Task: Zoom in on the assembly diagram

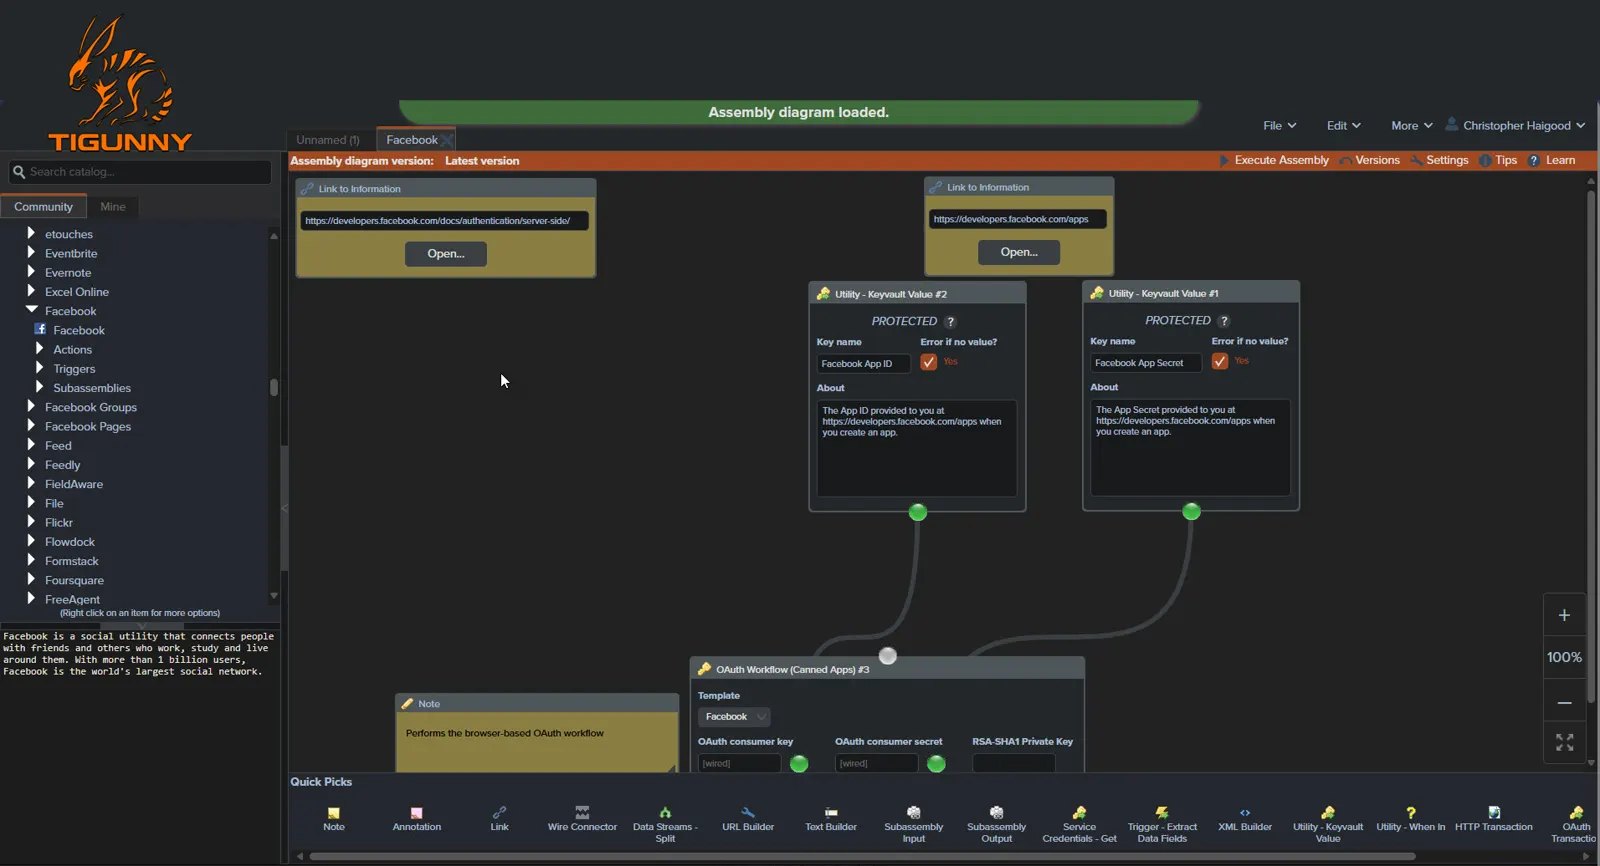Action: coord(1565,615)
